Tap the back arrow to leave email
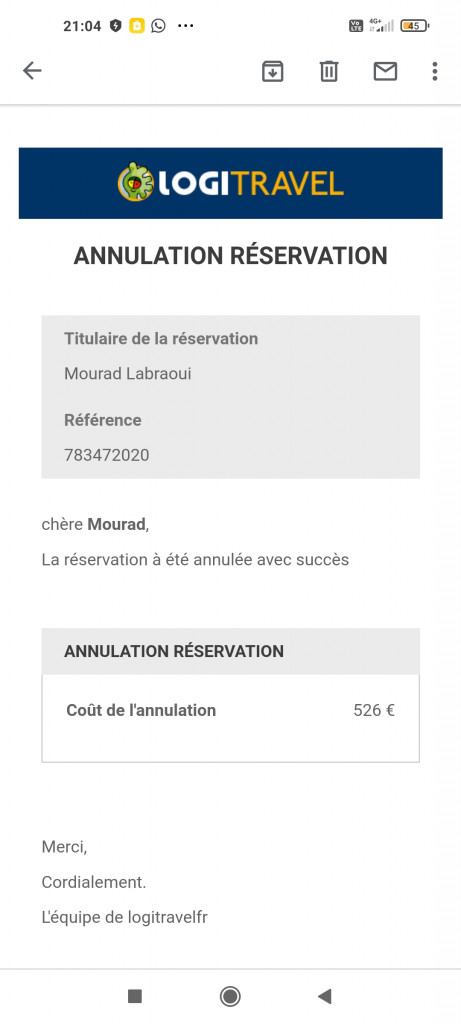Viewport: 461px width, 1024px height. [x=32, y=71]
